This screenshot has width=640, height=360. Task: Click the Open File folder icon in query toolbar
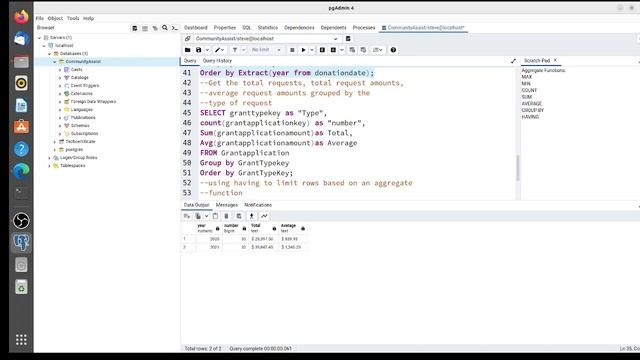(187, 50)
